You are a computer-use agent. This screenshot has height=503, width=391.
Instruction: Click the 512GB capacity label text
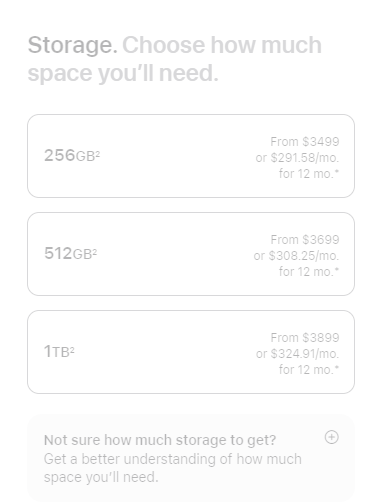[70, 253]
